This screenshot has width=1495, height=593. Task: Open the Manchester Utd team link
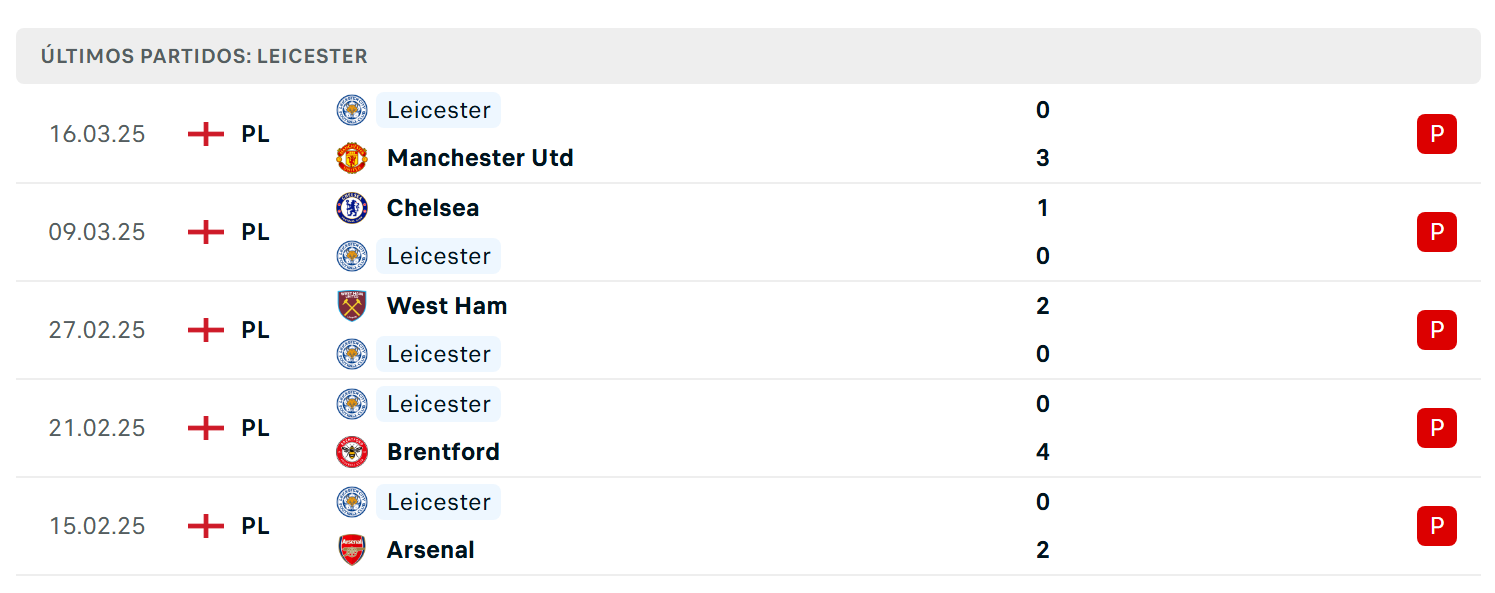[x=480, y=158]
